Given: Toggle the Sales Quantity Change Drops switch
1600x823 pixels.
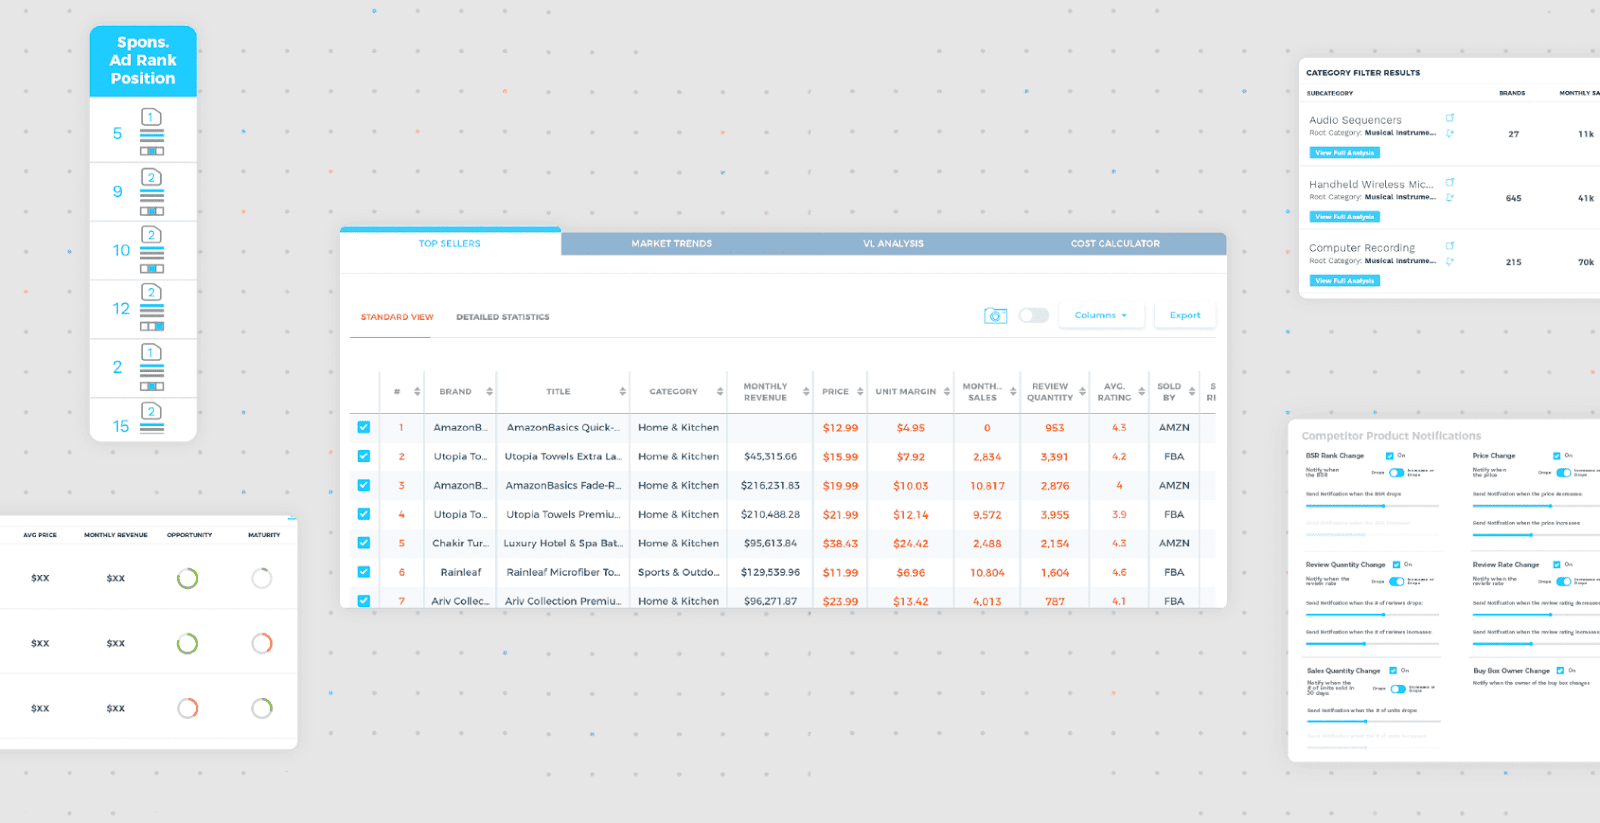Looking at the screenshot, I should [x=1398, y=689].
